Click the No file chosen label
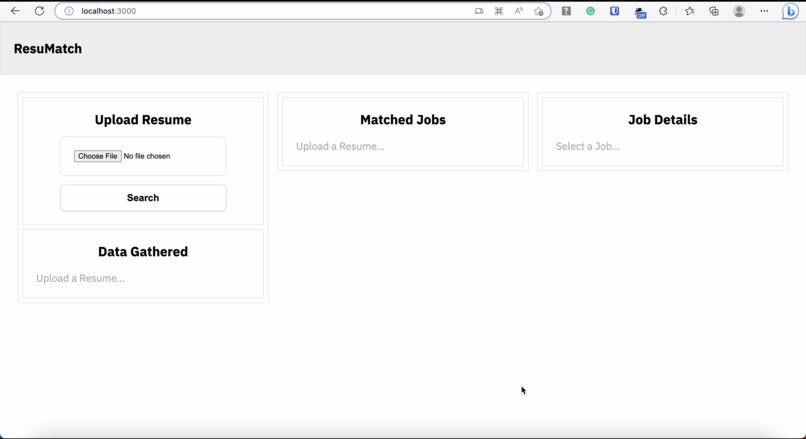 [147, 156]
